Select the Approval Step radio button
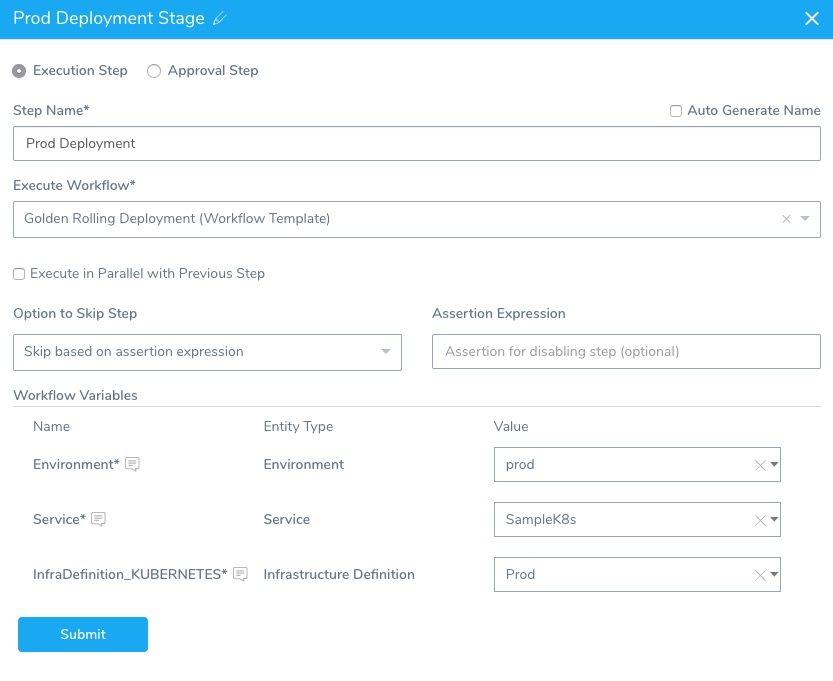 (x=154, y=71)
